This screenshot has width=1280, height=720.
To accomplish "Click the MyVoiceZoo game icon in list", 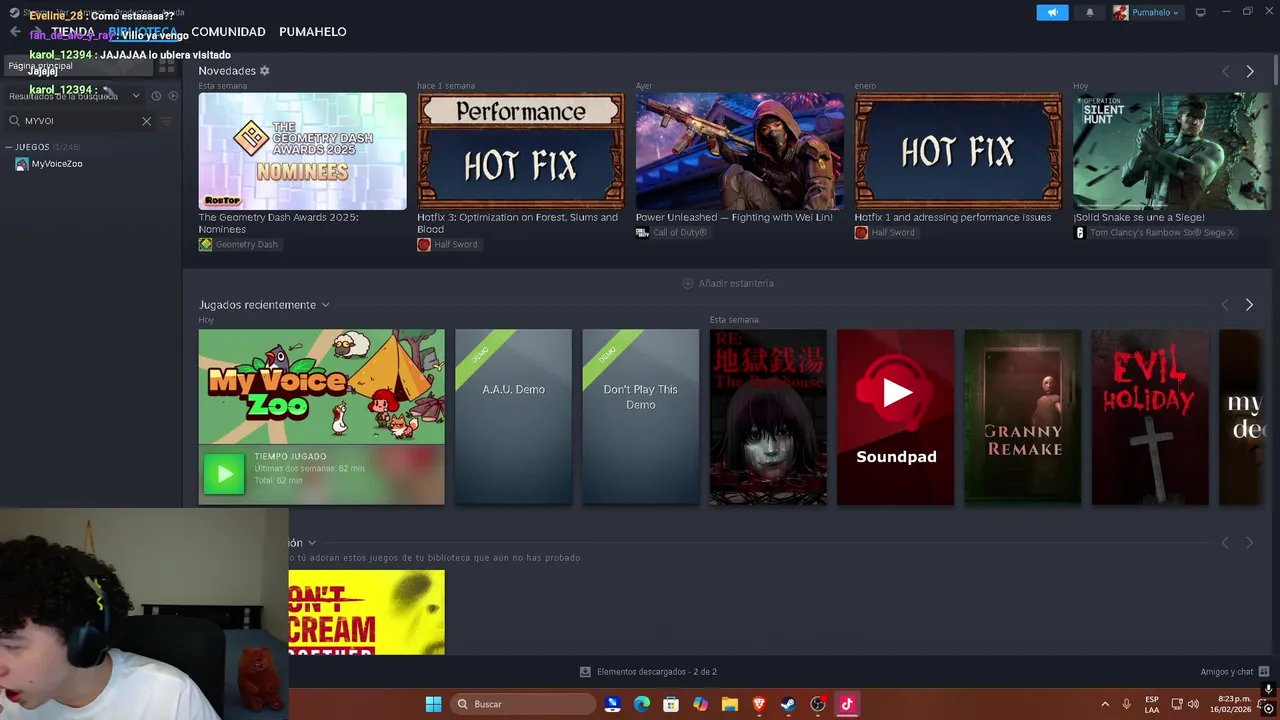I will click(22, 164).
